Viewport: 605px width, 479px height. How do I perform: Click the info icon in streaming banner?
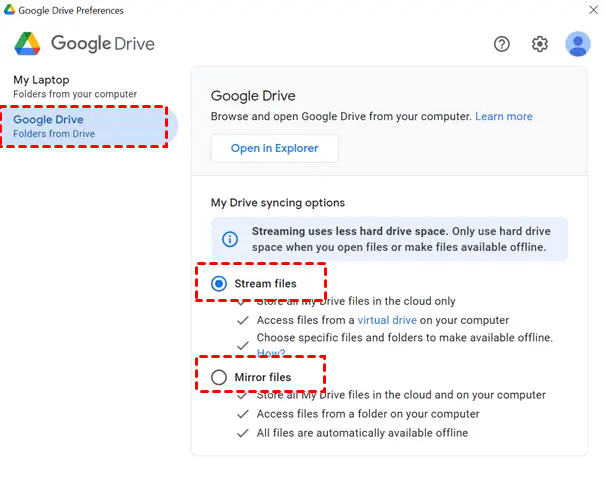(x=230, y=239)
